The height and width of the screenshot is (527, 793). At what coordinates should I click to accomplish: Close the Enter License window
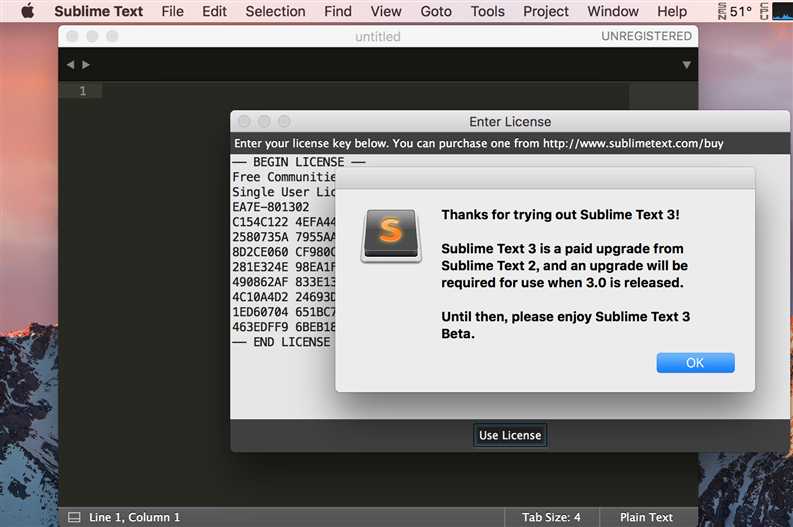pos(244,121)
